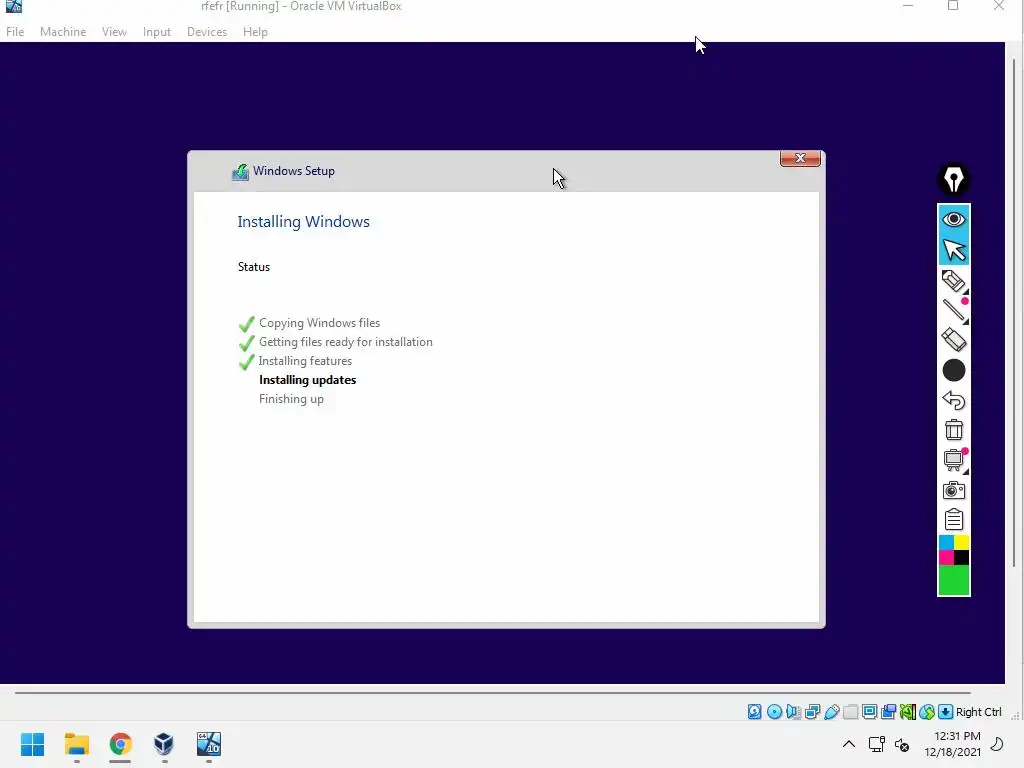Click the horizontal scrollbar below the VM
Screen dimensions: 1024x768
coord(492,692)
